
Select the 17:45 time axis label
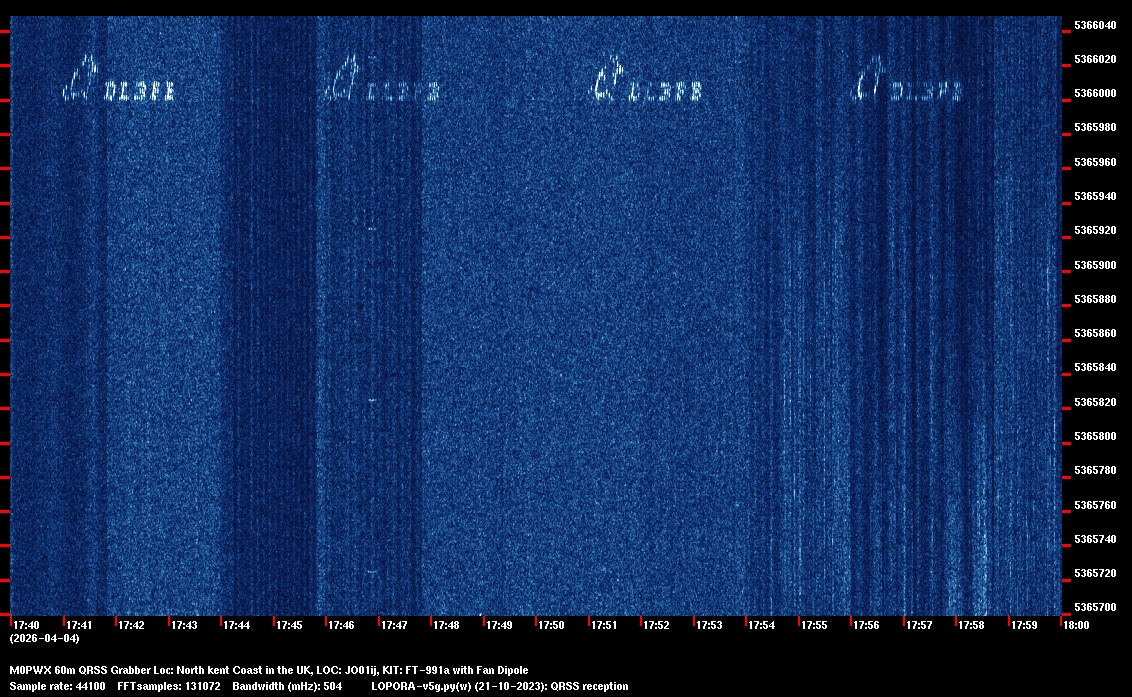pos(289,625)
